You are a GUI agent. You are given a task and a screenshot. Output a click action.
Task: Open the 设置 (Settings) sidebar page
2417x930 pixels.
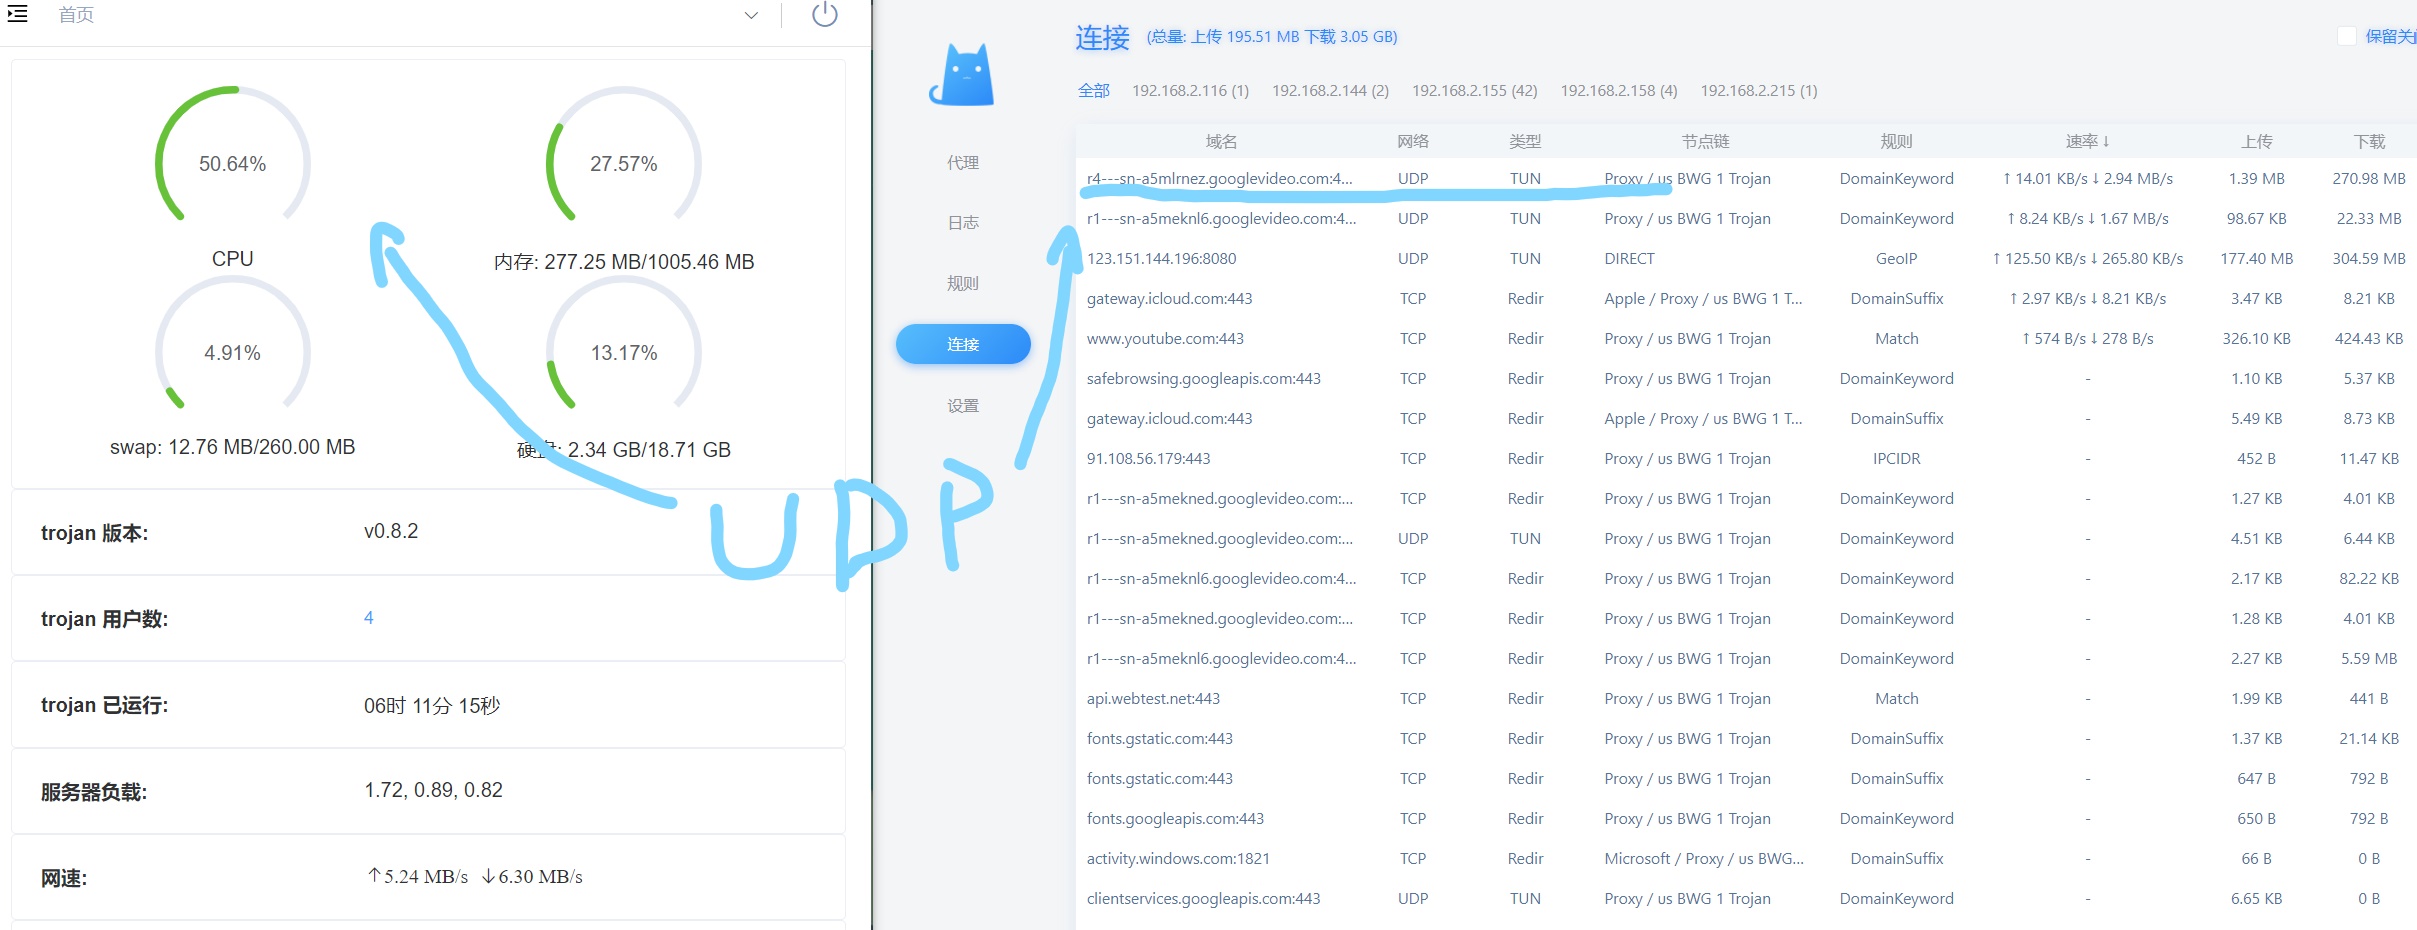[x=962, y=405]
